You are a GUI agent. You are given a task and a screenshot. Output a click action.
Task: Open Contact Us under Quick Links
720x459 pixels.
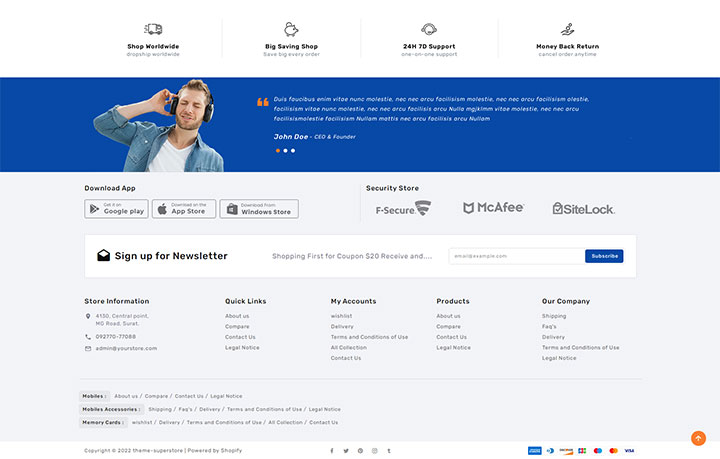coord(240,337)
